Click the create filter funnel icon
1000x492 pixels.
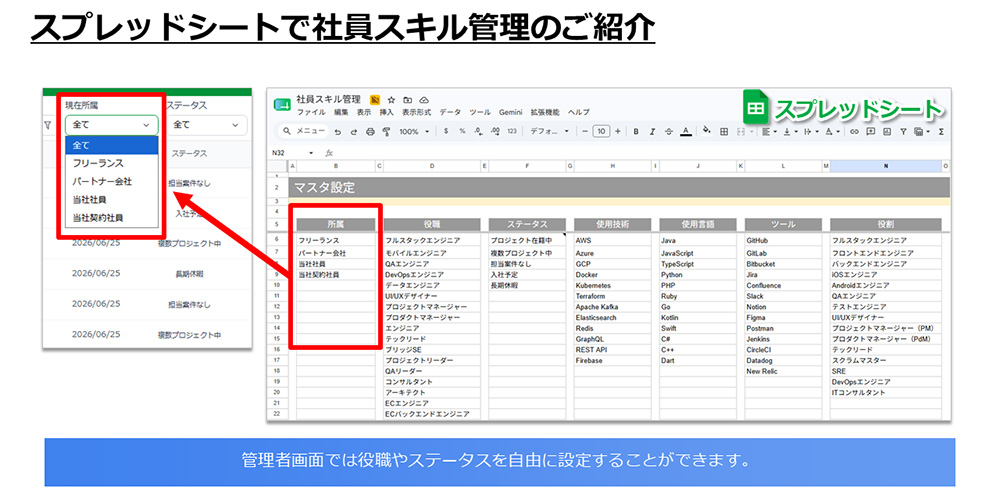(903, 131)
